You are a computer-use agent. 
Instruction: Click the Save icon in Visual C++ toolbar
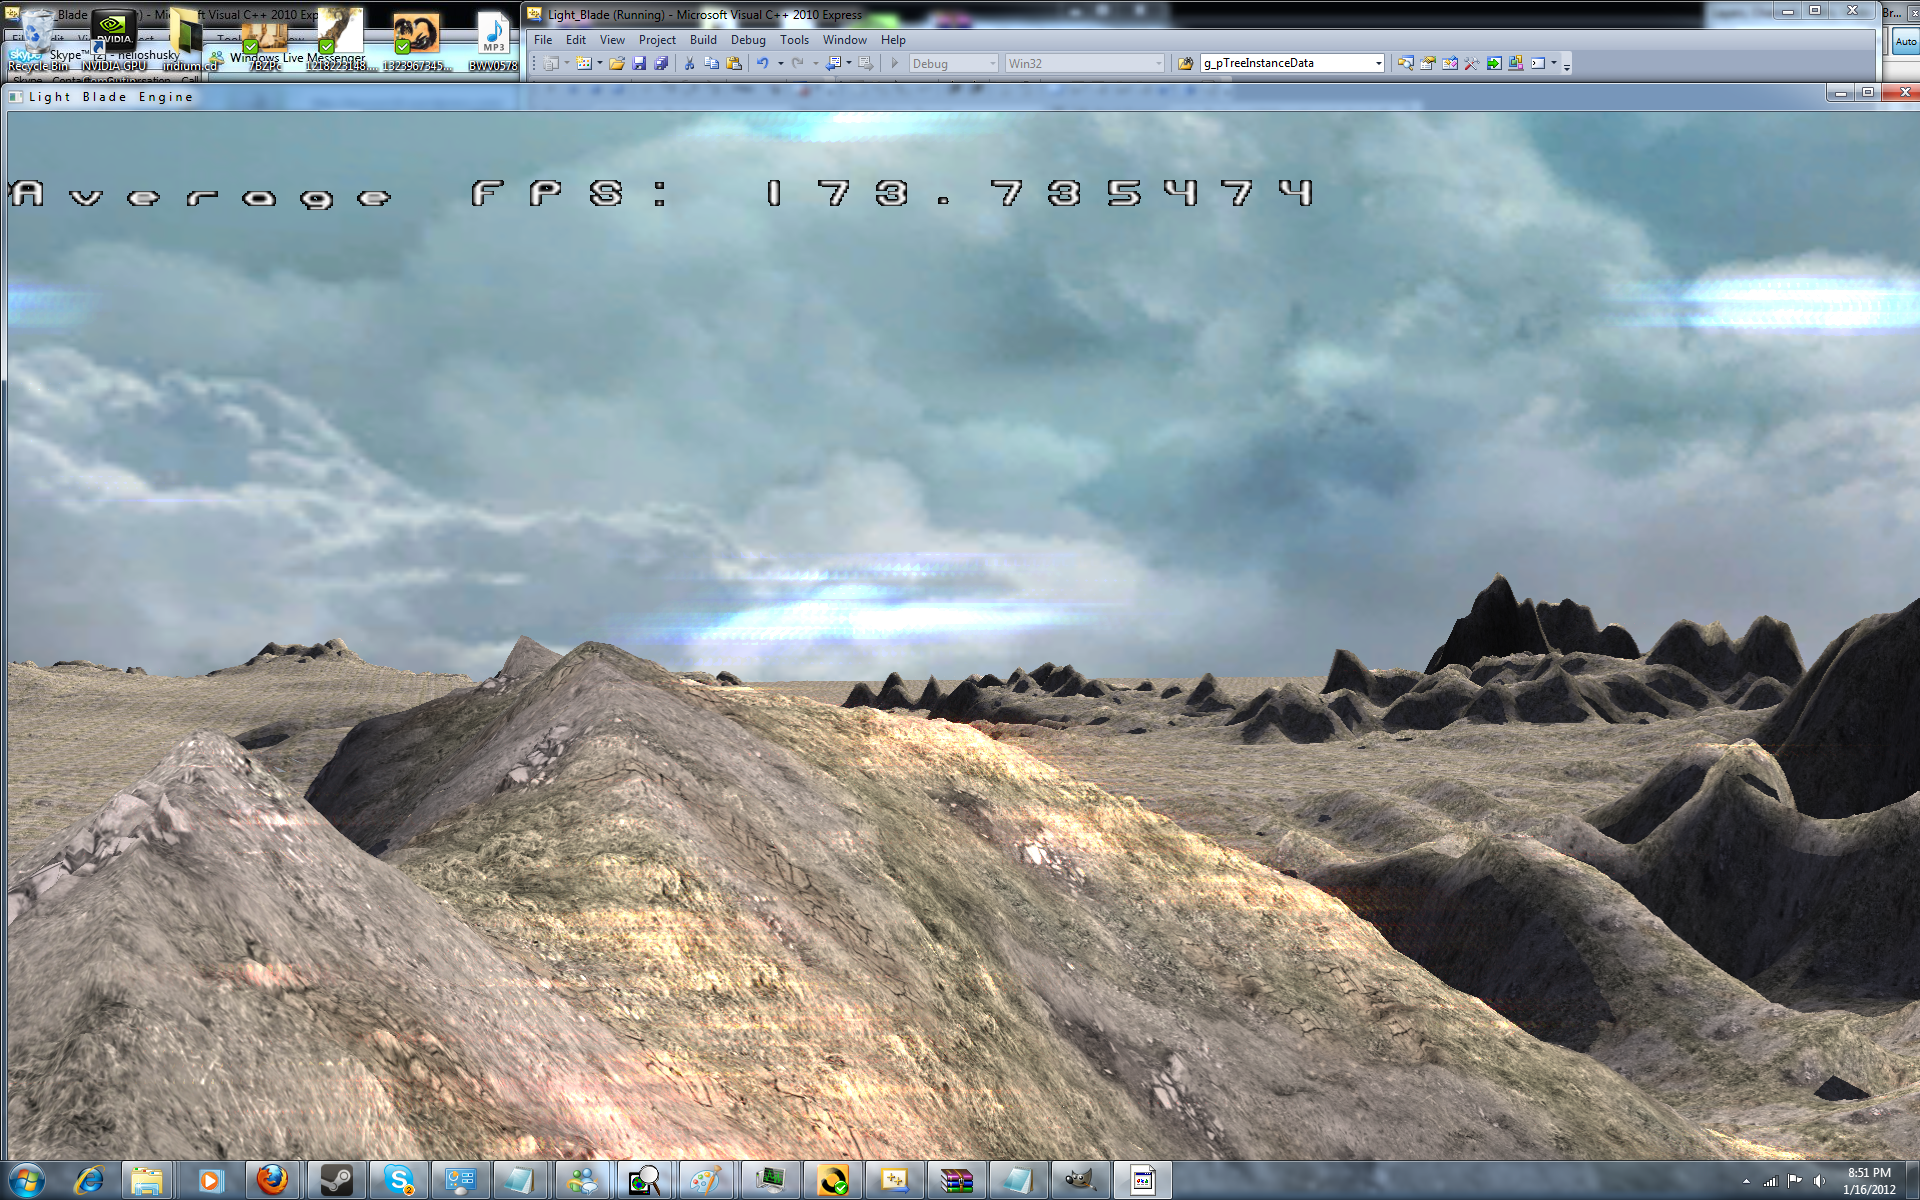point(639,63)
